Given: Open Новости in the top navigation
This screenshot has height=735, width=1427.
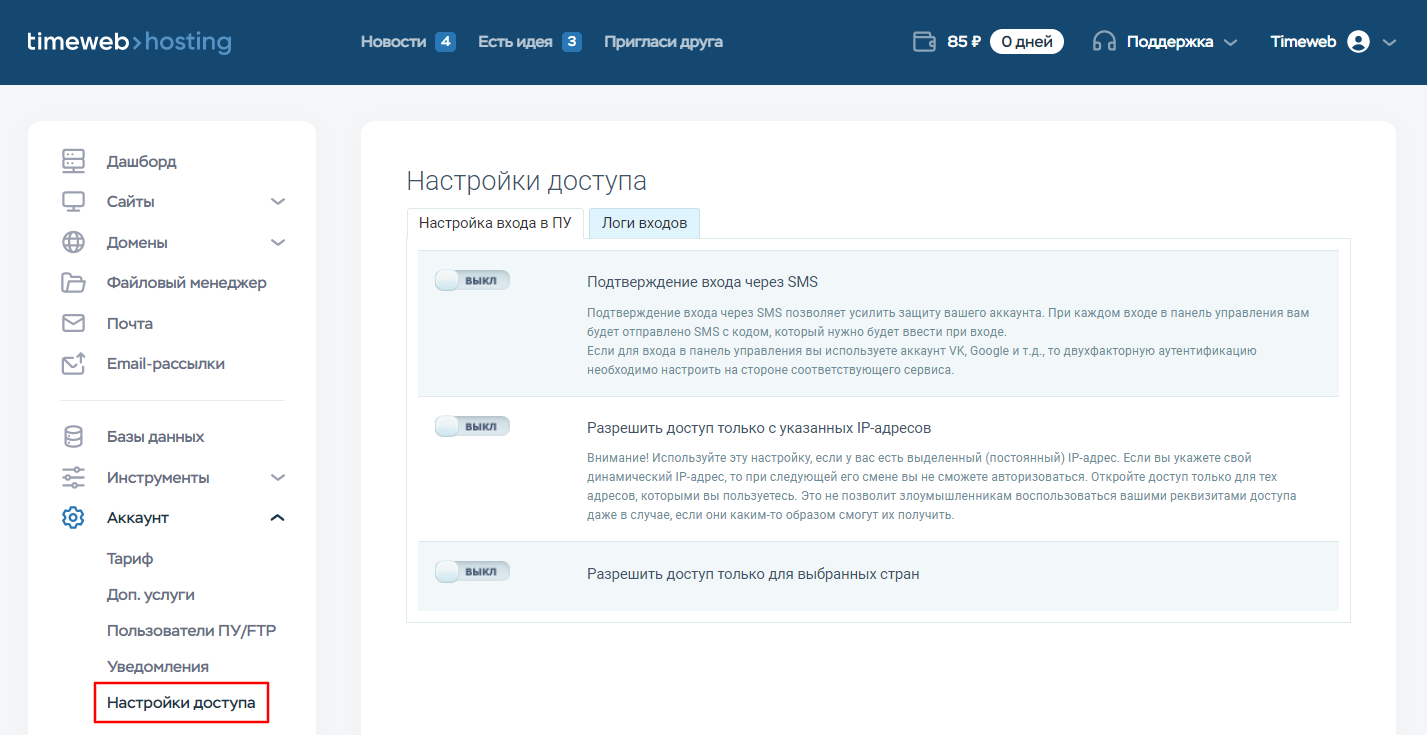Looking at the screenshot, I should coord(393,42).
